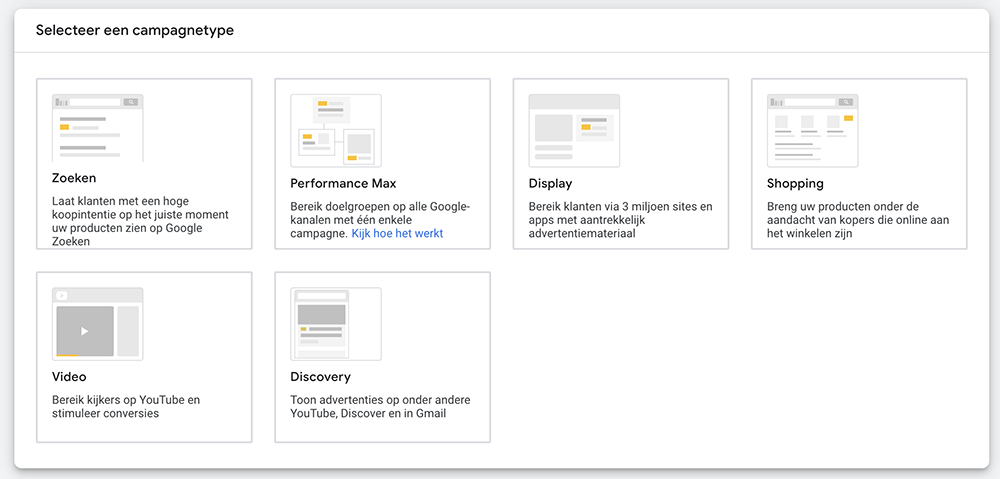Click the description 'Laat klanten met een hoge koopintentie'
Image resolution: width=1000 pixels, height=479 pixels.
[140, 221]
